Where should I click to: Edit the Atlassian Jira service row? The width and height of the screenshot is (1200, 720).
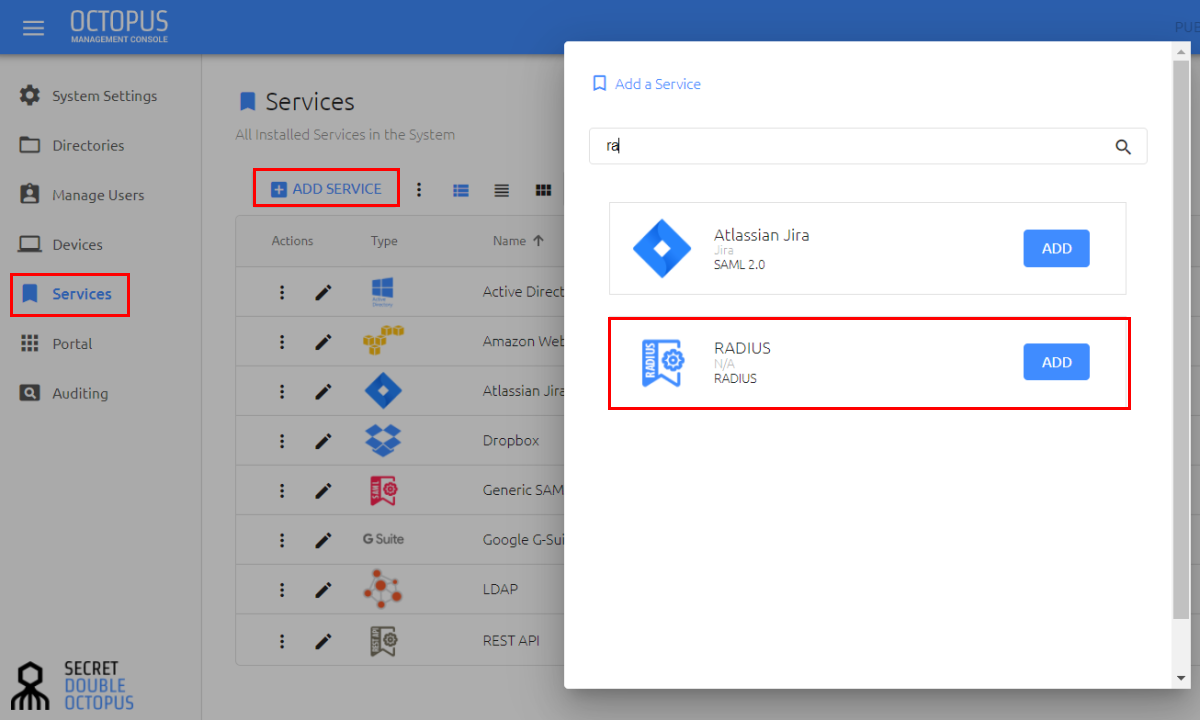(x=323, y=391)
